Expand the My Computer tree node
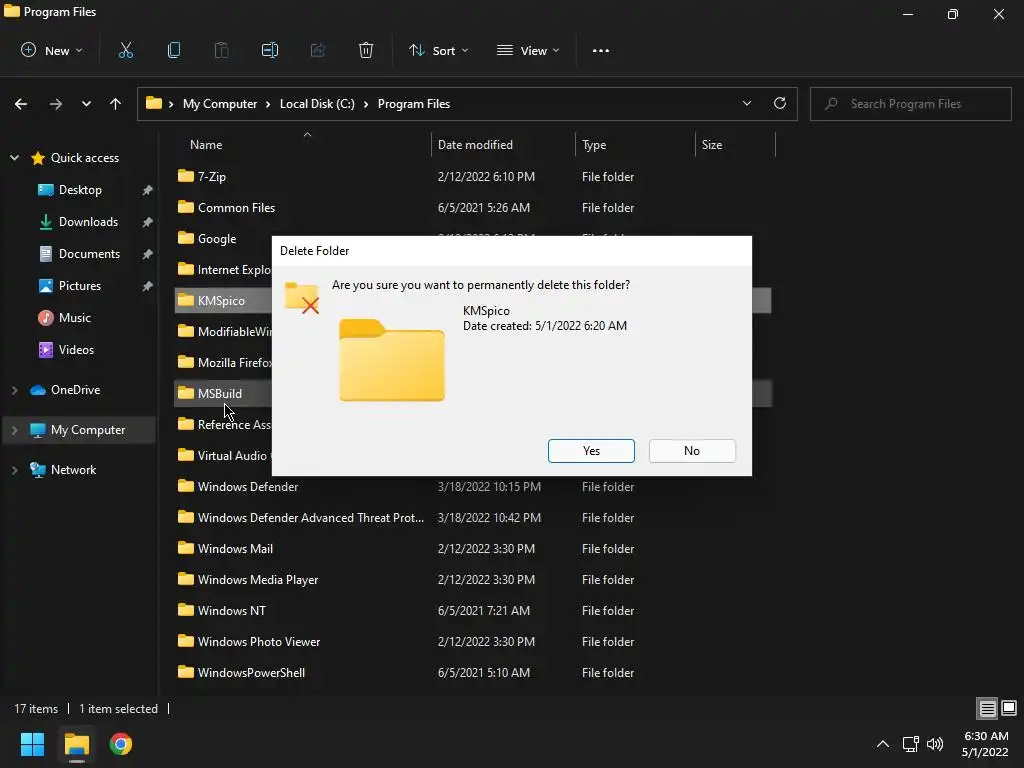The image size is (1024, 768). pos(14,430)
